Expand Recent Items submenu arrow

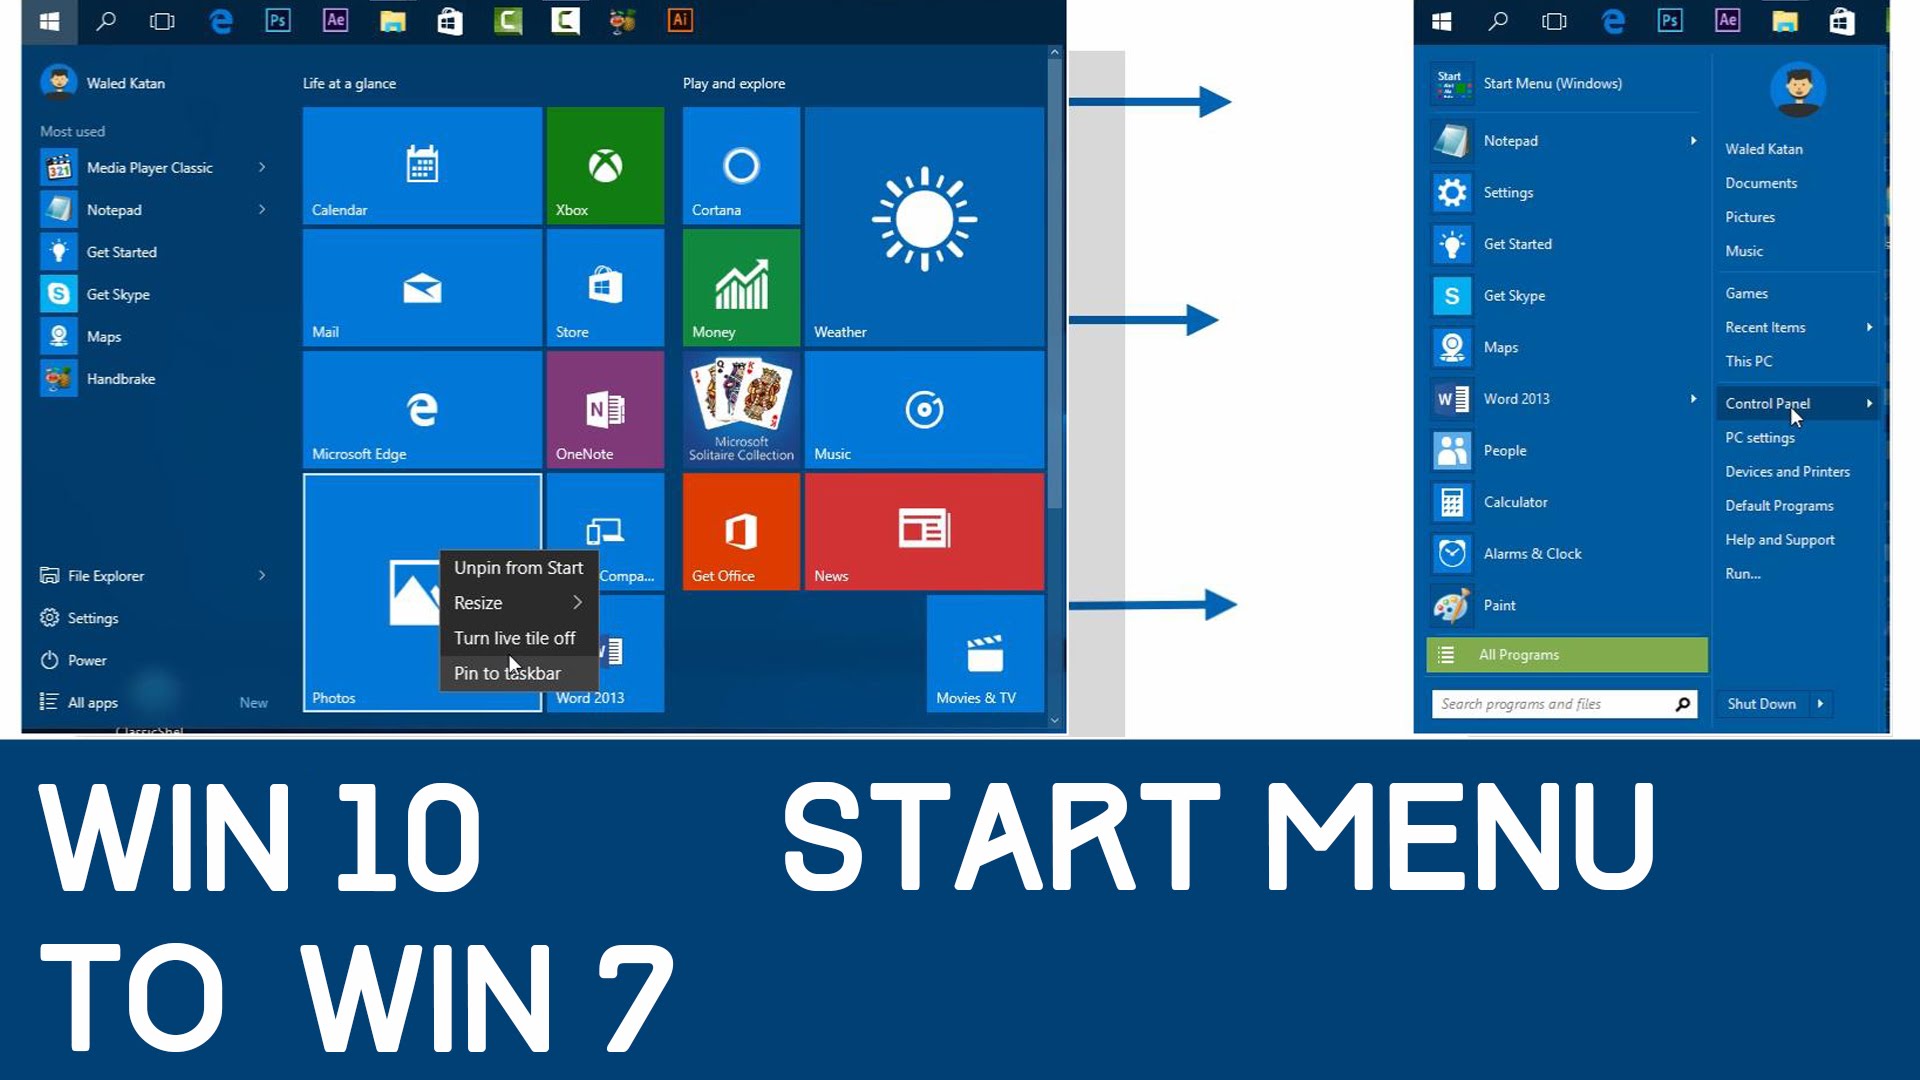pos(1871,327)
